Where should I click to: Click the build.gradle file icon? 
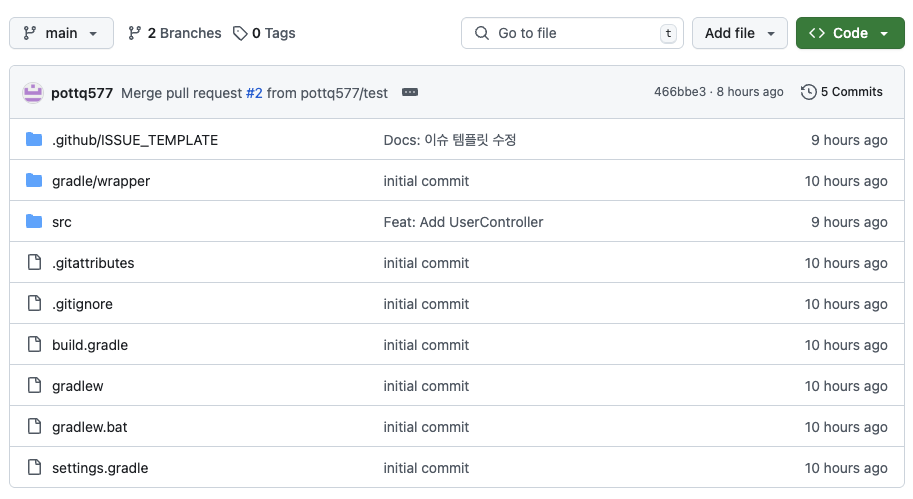pyautogui.click(x=34, y=345)
